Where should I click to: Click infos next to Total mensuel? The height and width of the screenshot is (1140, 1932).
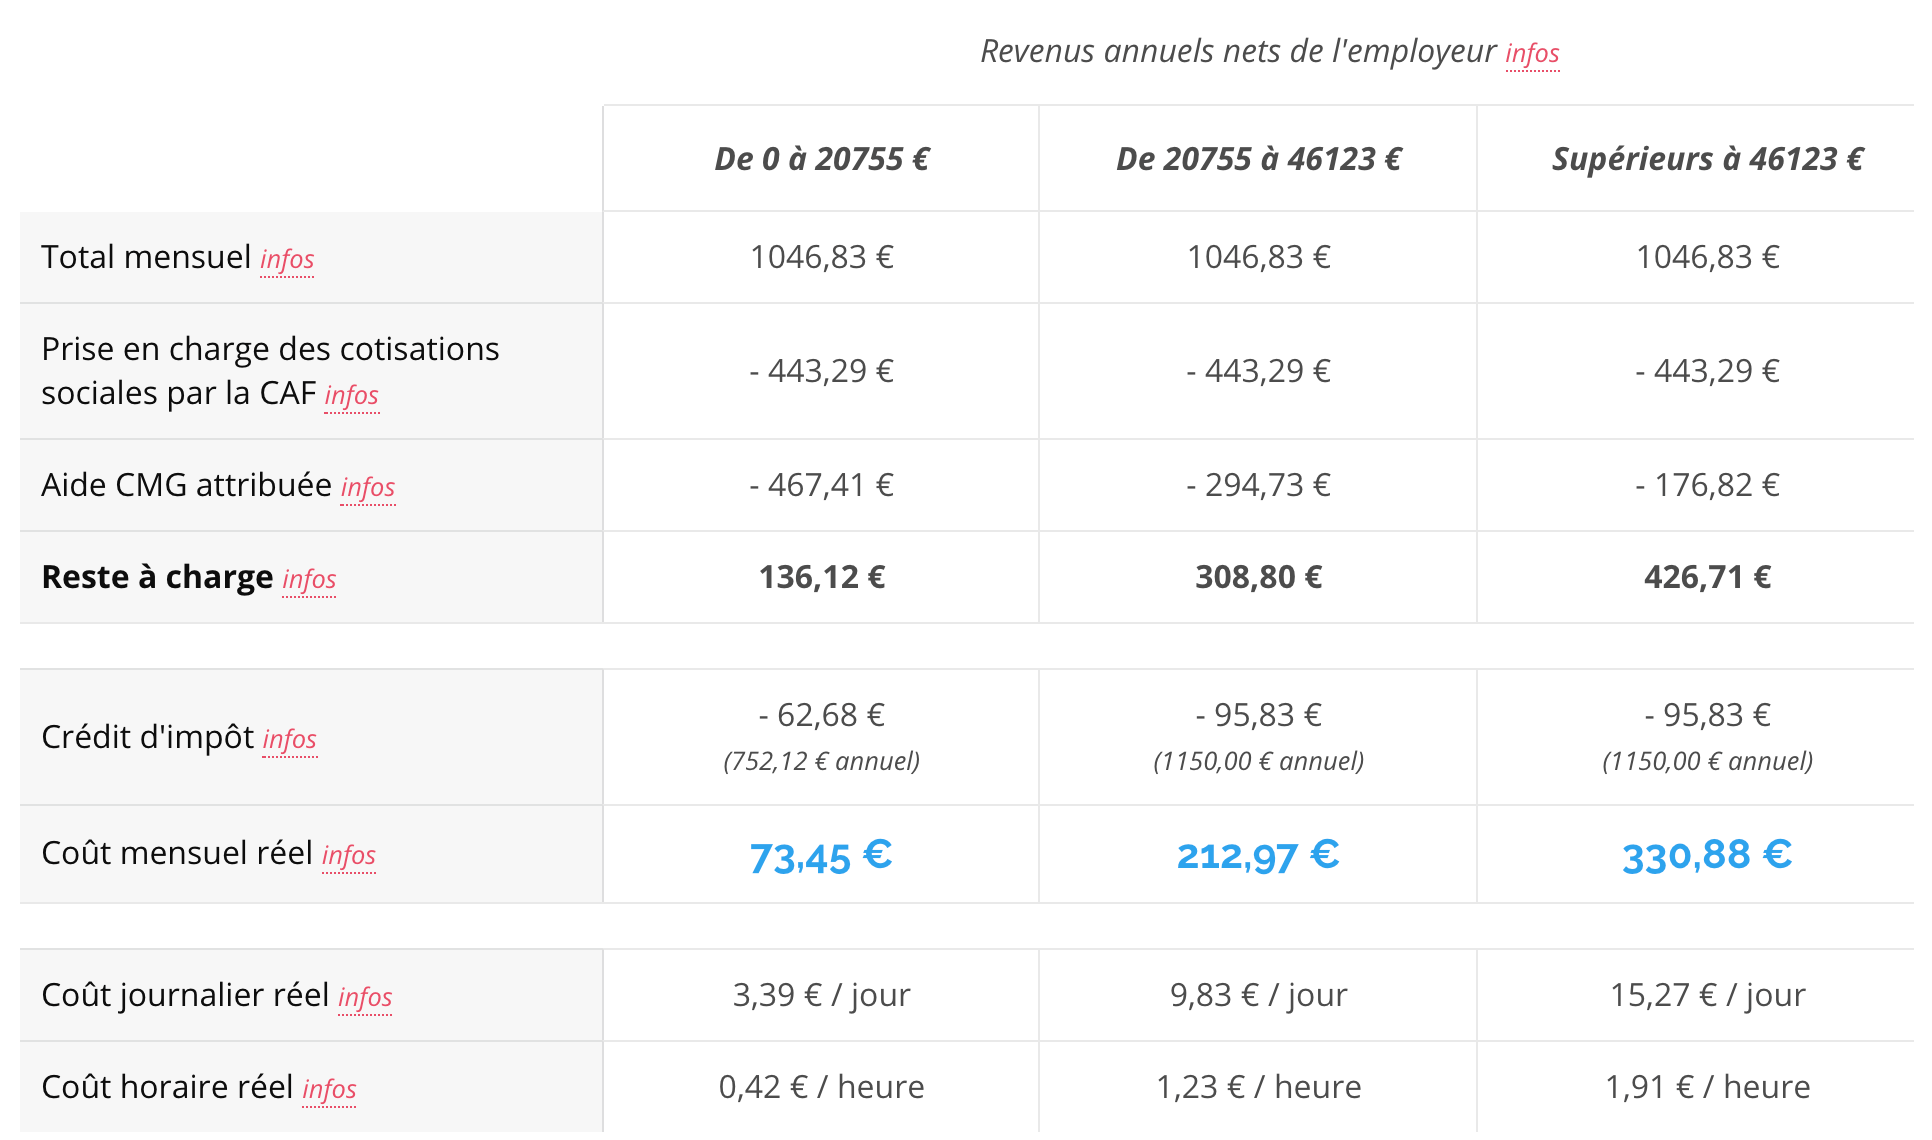pos(287,259)
